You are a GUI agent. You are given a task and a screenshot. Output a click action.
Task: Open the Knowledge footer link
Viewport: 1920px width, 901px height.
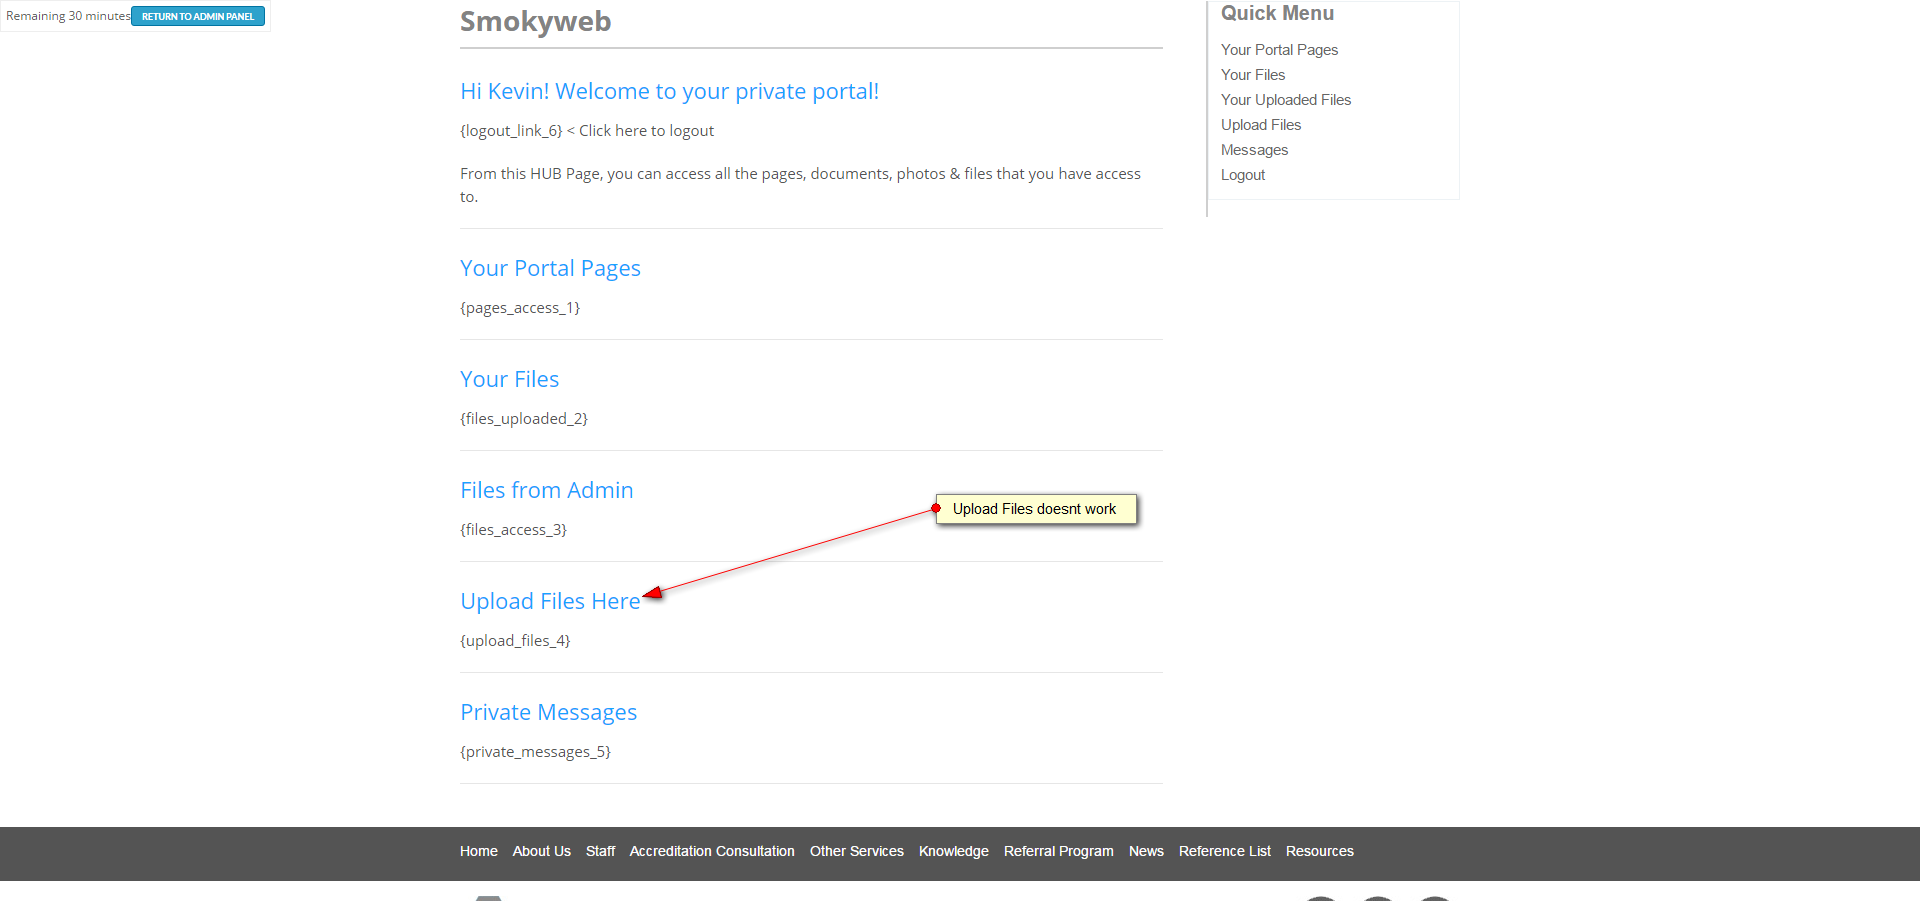[953, 851]
